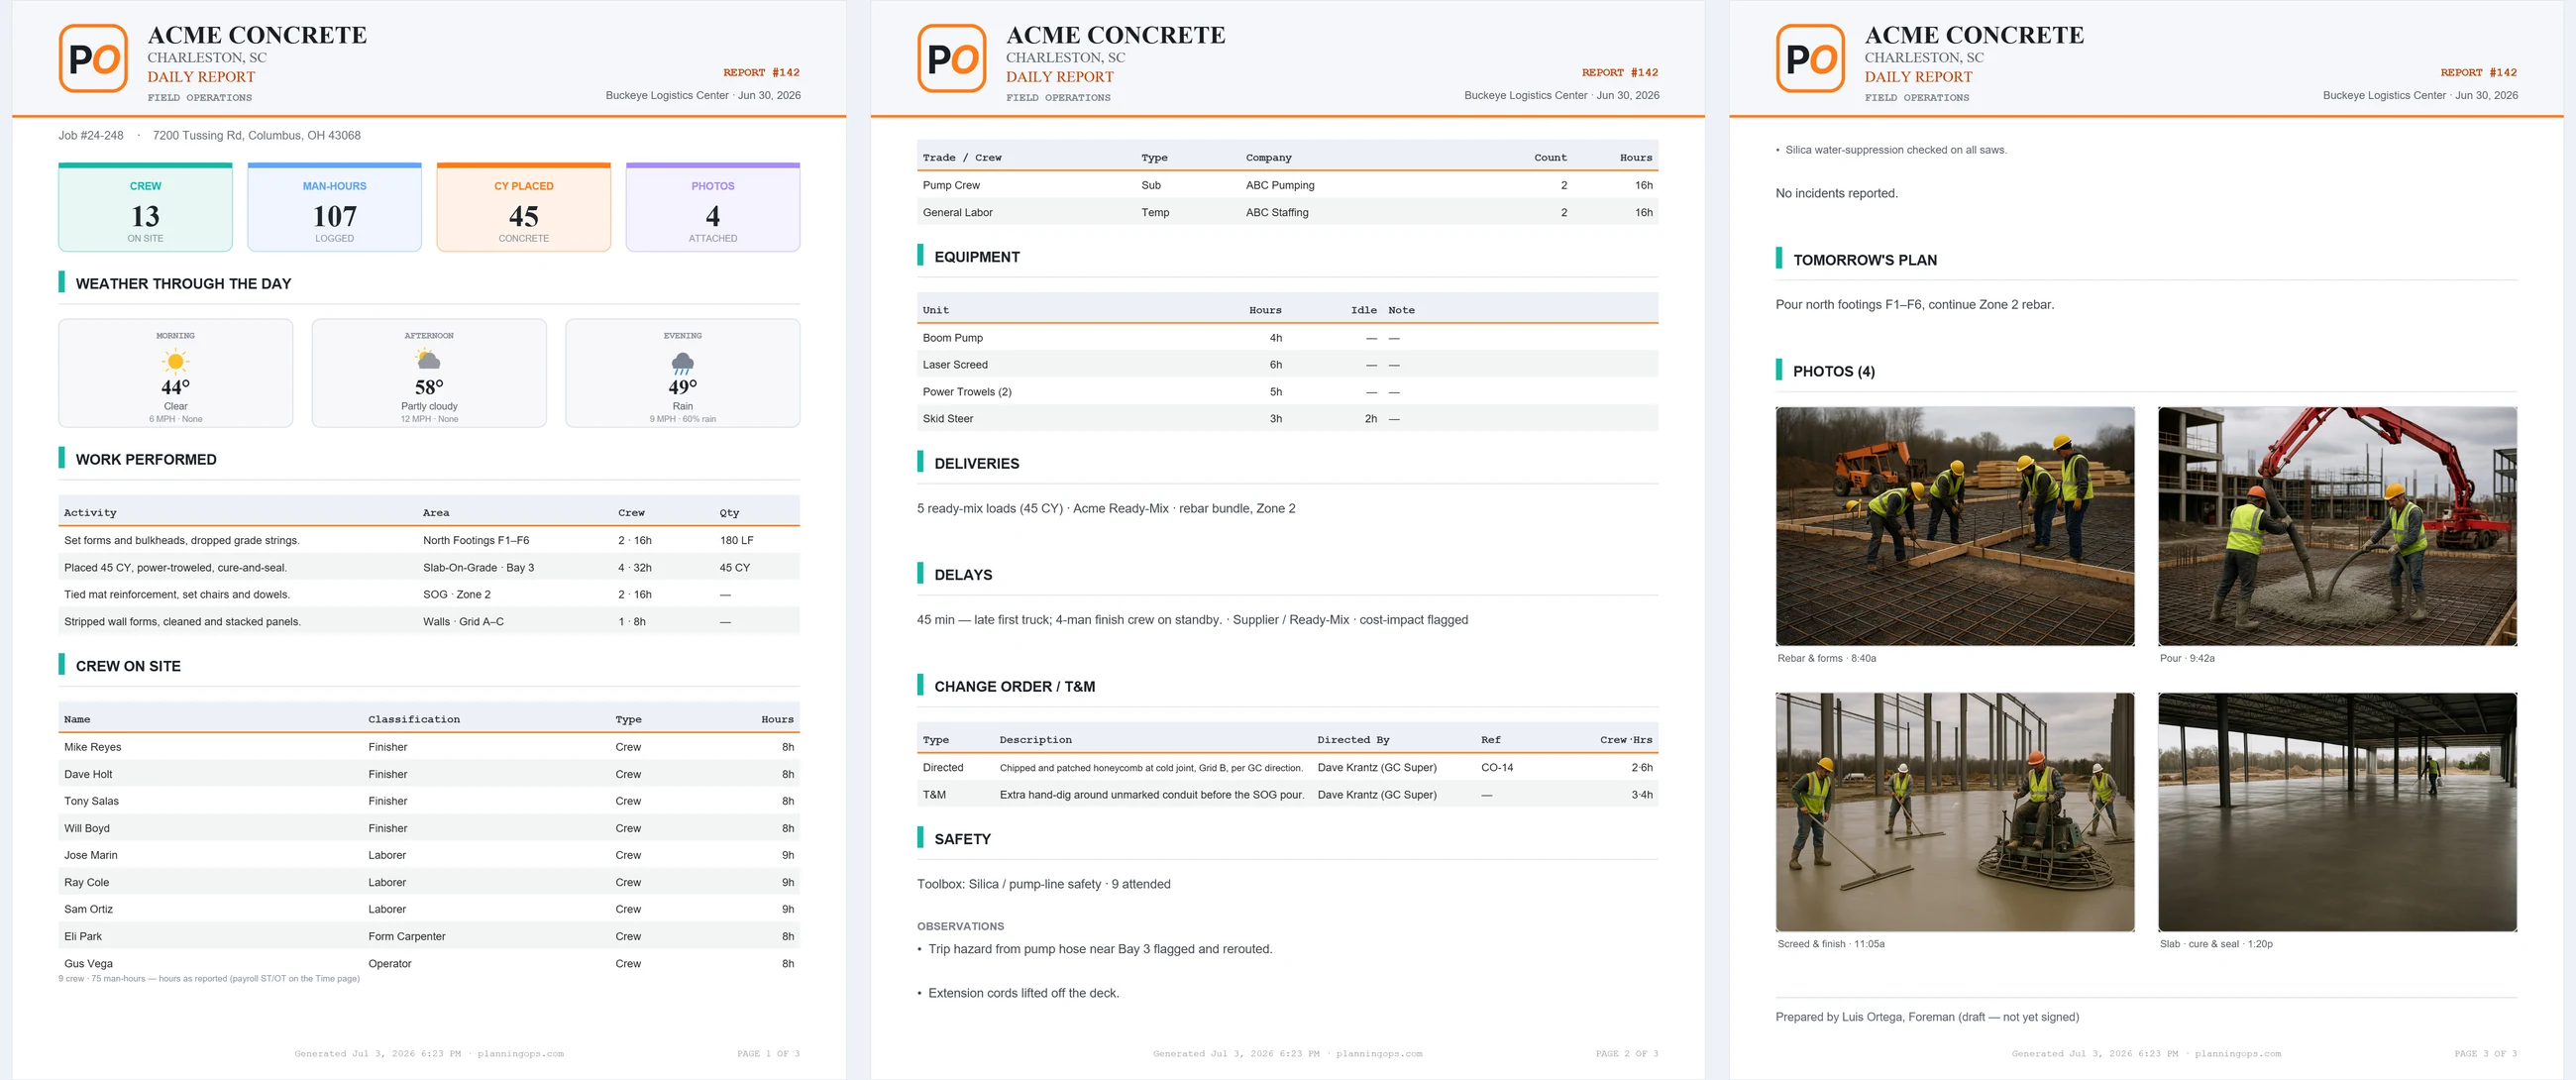
Task: Click the morning sun weather icon
Action: (176, 361)
